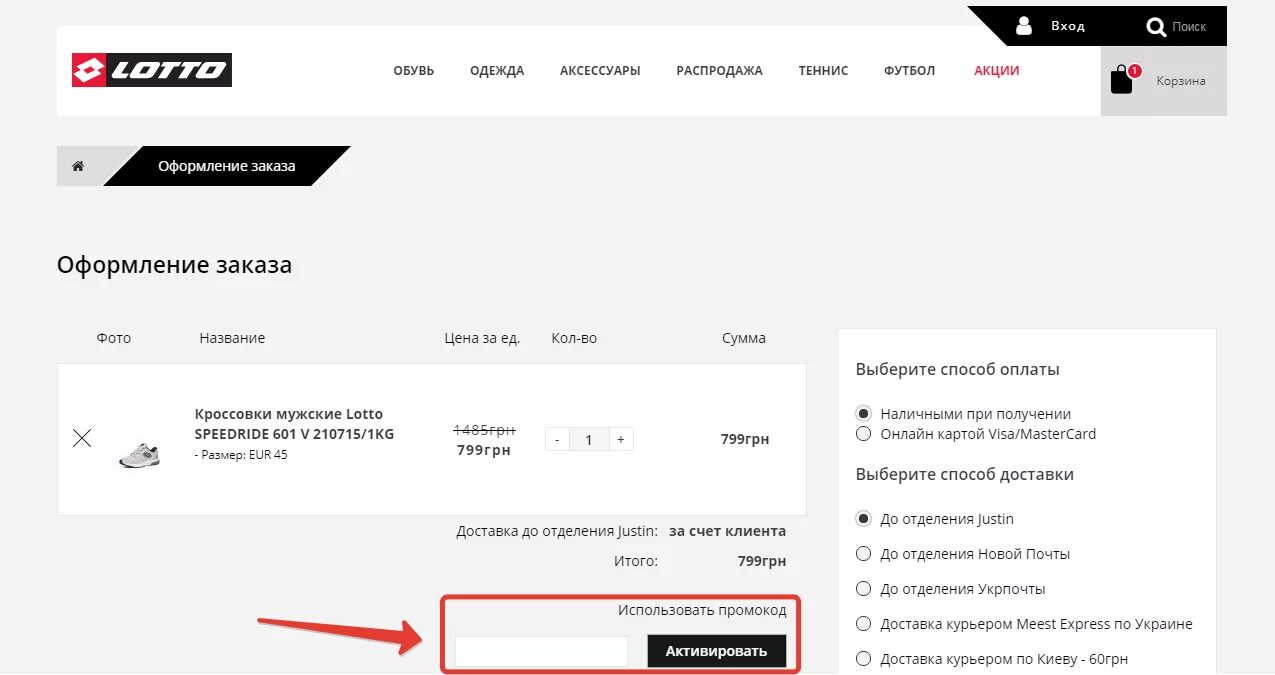Choose delivery До отделения Укрпочты
The height and width of the screenshot is (675, 1275).
(x=863, y=588)
